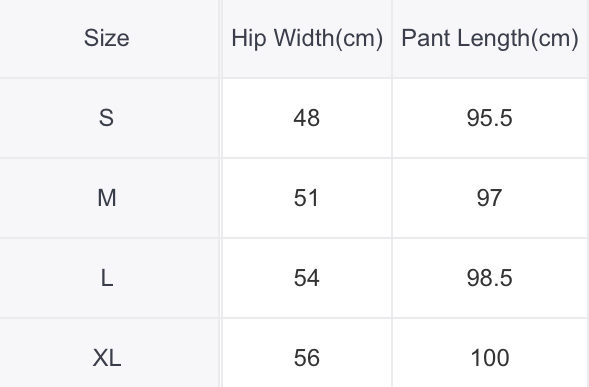Click the word Width(cm) in the header
589x387 pixels.
[x=328, y=38]
